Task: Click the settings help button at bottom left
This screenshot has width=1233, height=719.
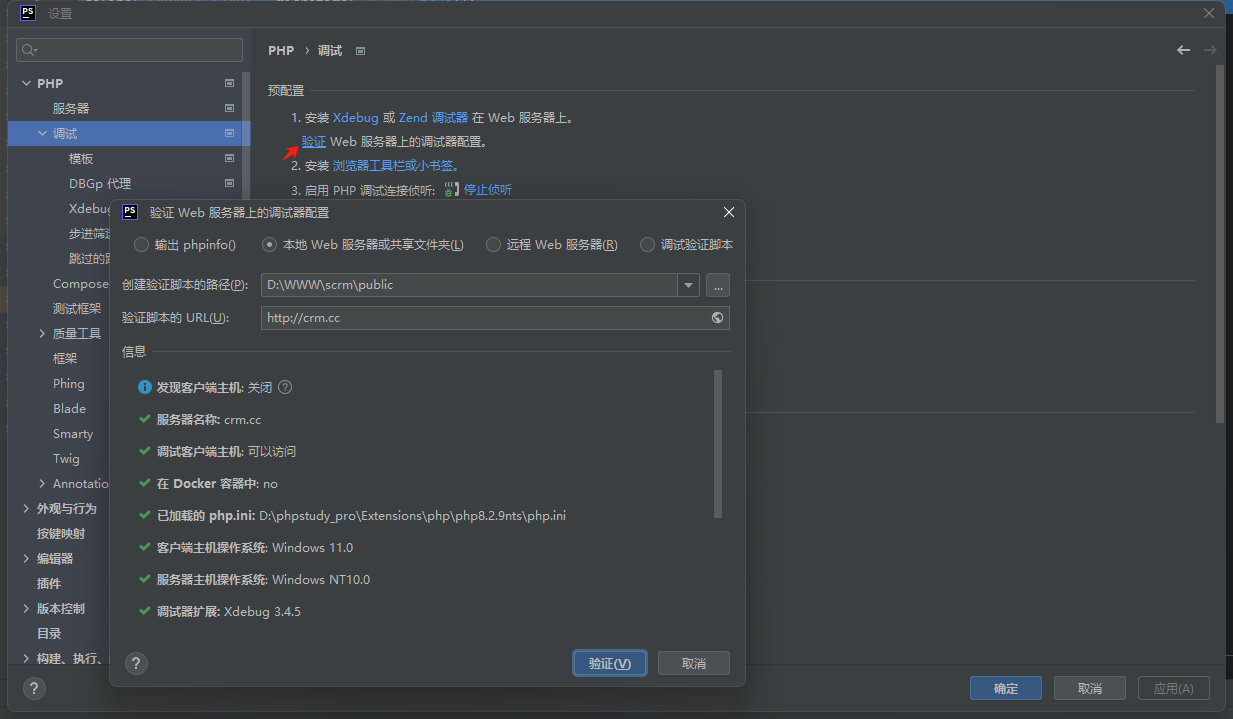Action: click(x=33, y=688)
